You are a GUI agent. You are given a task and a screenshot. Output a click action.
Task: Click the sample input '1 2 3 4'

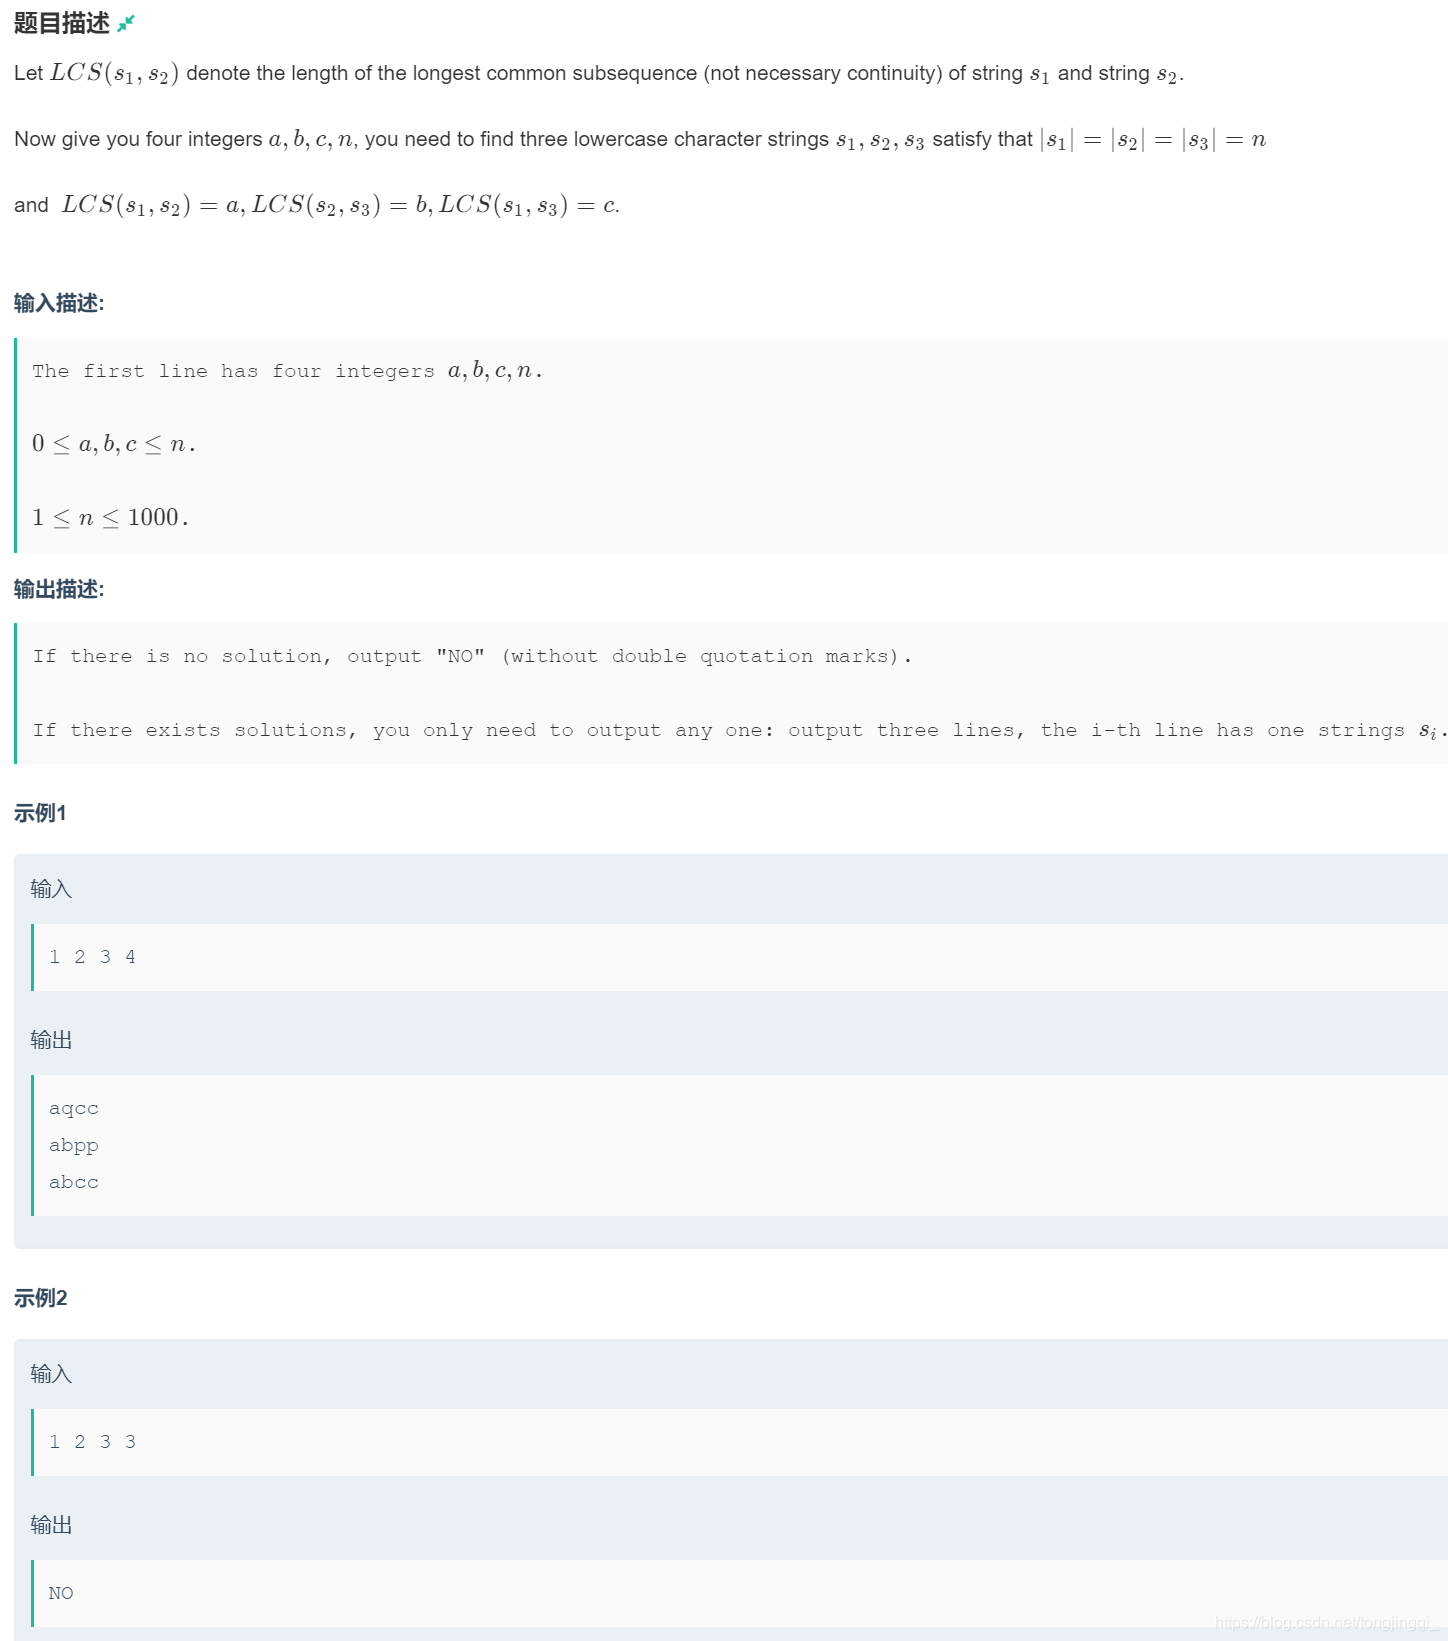(x=92, y=957)
